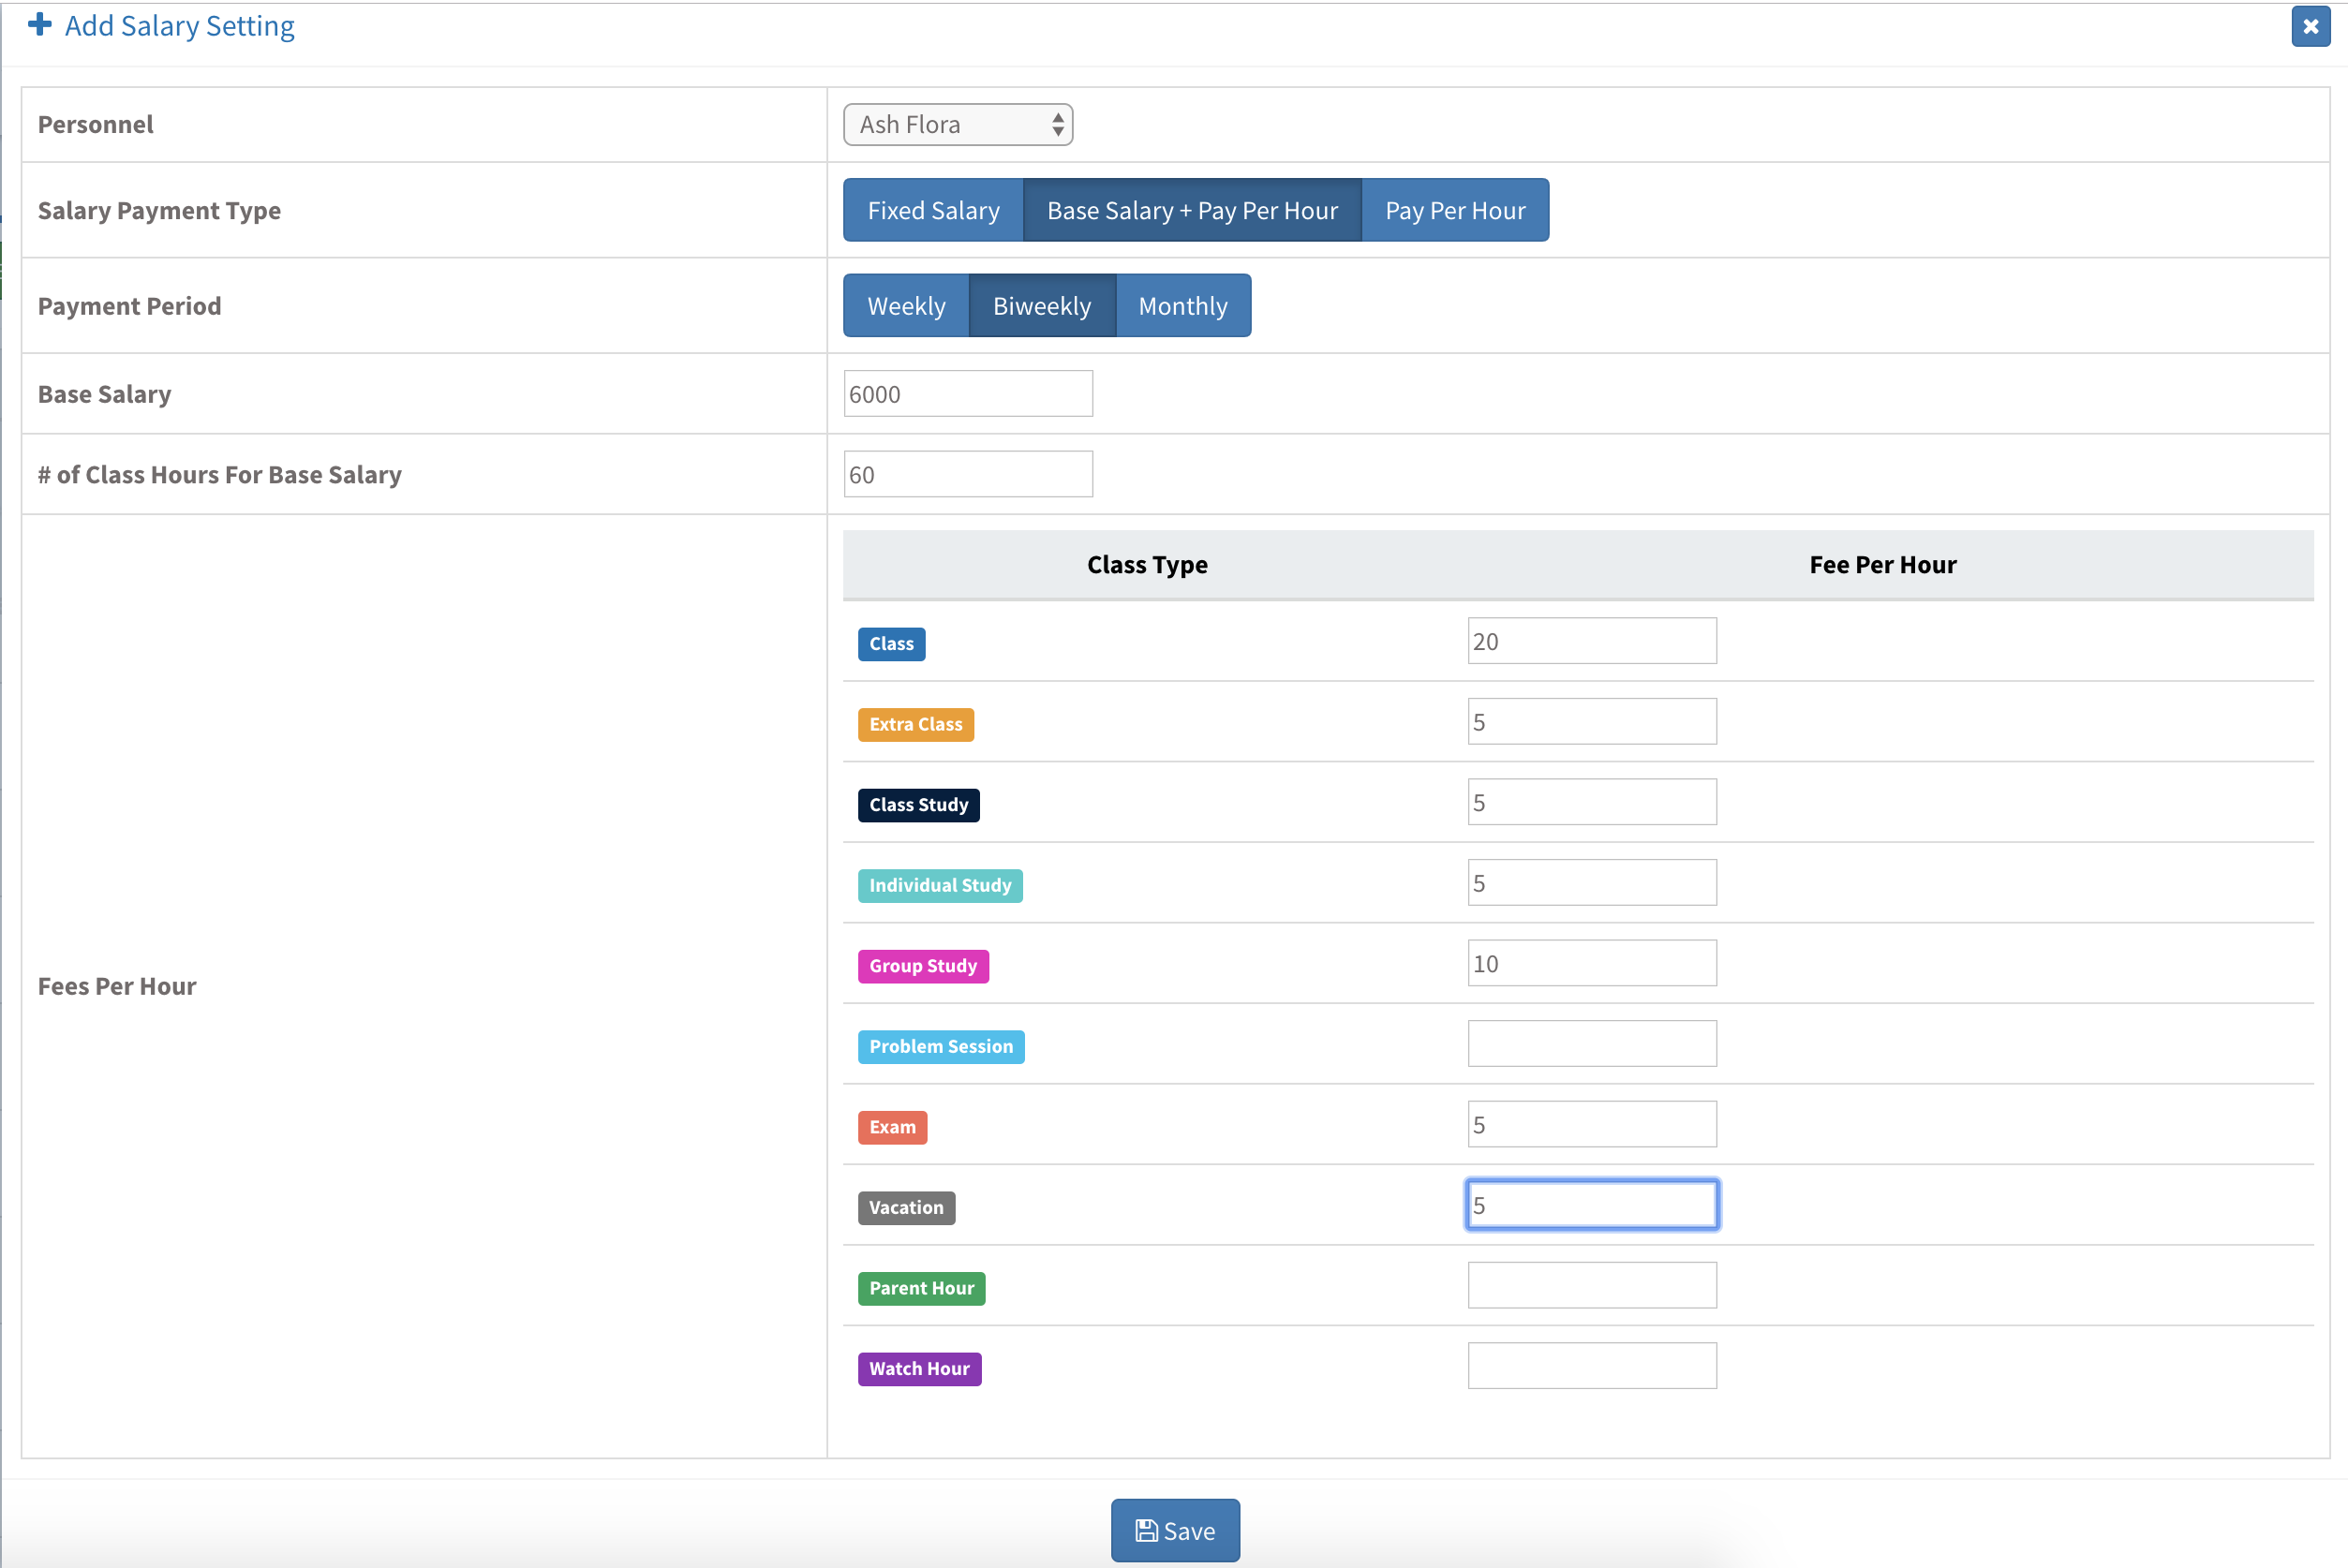
Task: Click the purple Watch Hour badge
Action: tap(918, 1369)
